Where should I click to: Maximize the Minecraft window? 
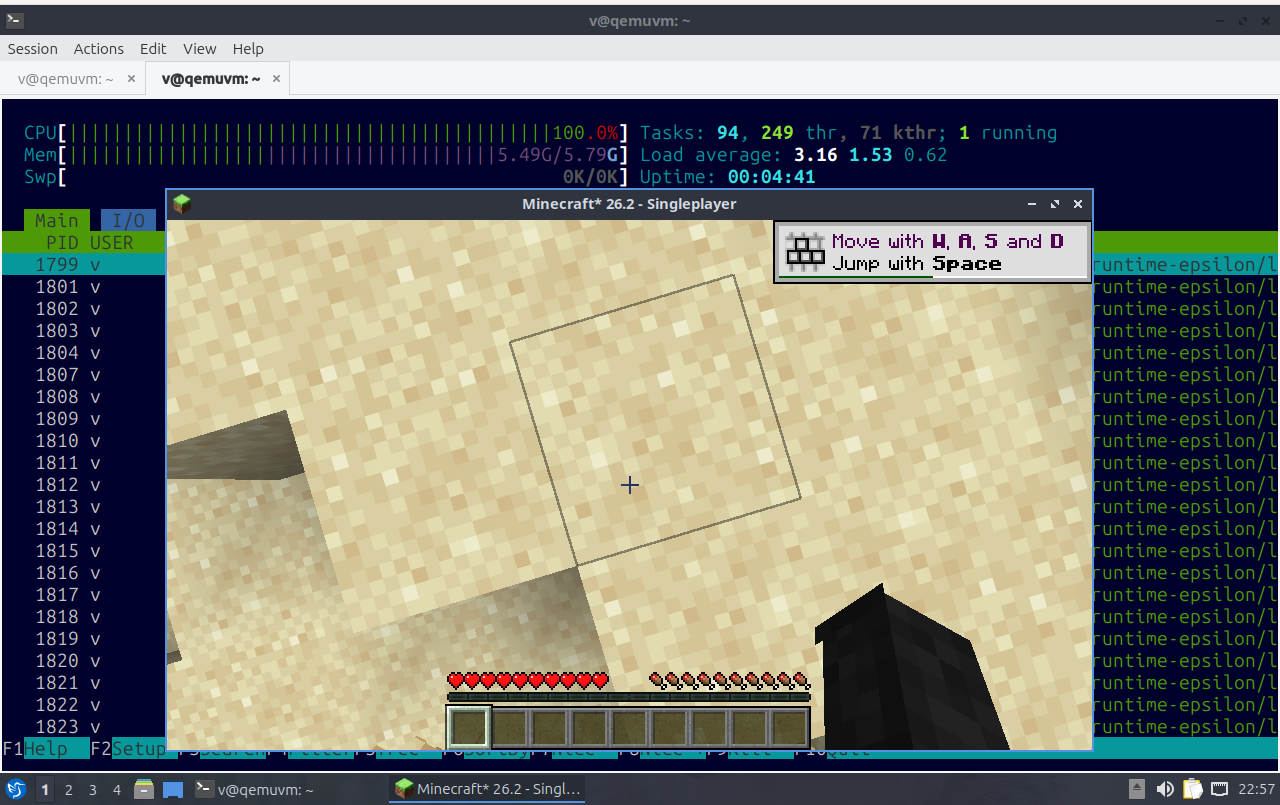[x=1055, y=204]
